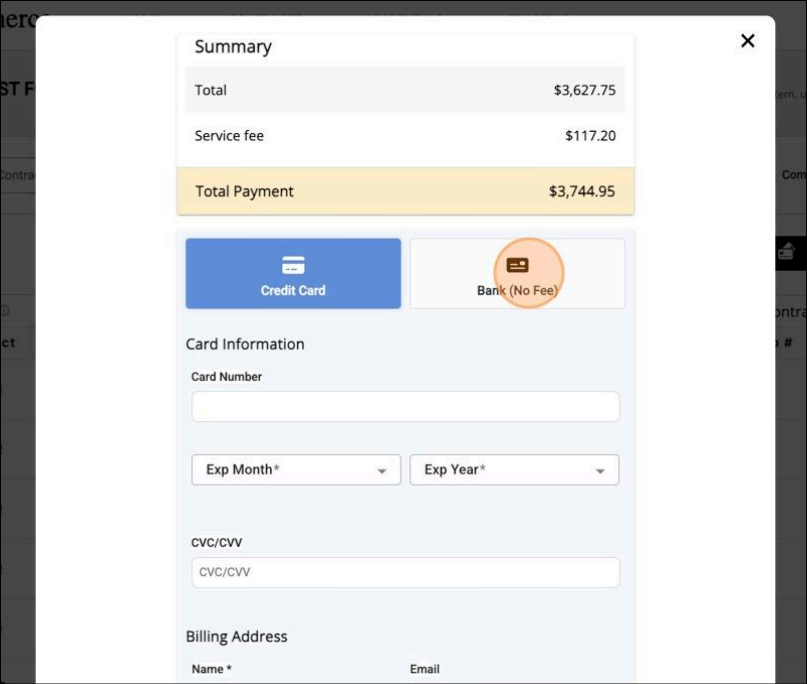
Task: Open the Exp Year dropdown
Action: point(513,470)
